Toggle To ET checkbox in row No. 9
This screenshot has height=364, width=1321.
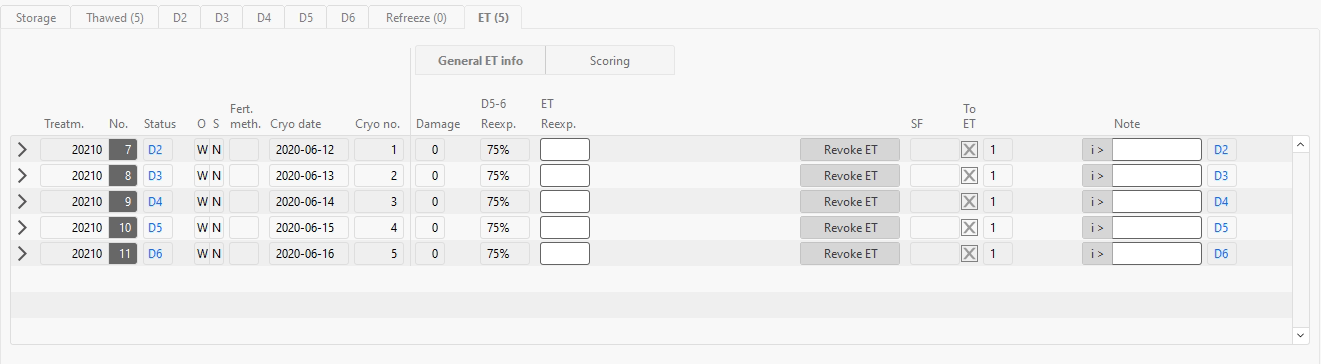pos(969,202)
